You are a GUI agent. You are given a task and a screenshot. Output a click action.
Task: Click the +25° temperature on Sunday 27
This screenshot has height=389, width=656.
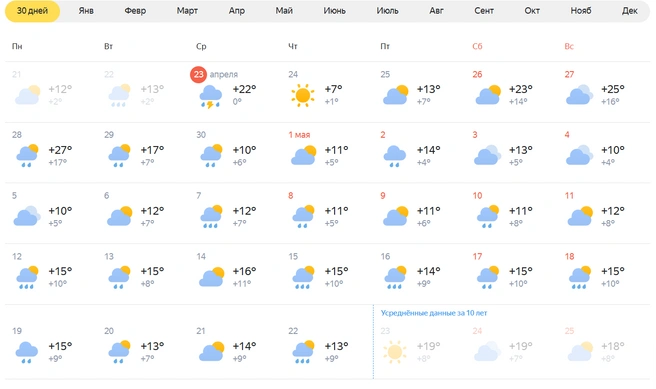click(x=613, y=89)
